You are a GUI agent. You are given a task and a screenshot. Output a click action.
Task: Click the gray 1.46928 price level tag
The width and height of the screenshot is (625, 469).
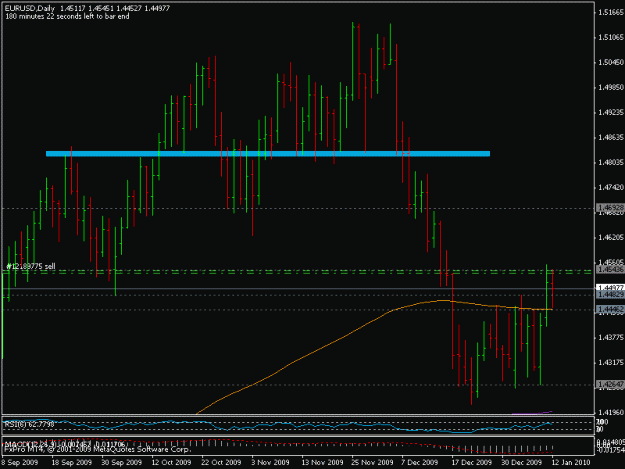pyautogui.click(x=610, y=208)
